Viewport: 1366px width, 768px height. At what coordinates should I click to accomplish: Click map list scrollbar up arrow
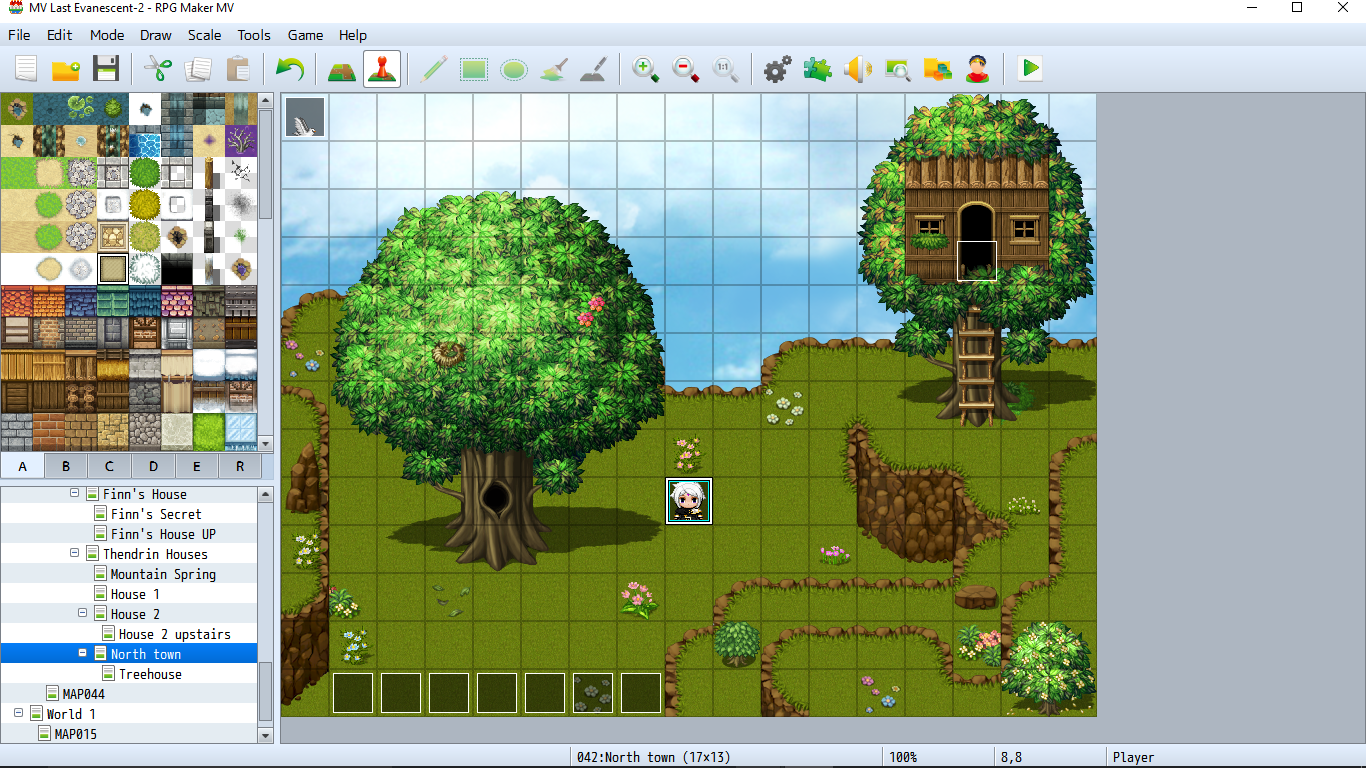pos(266,494)
